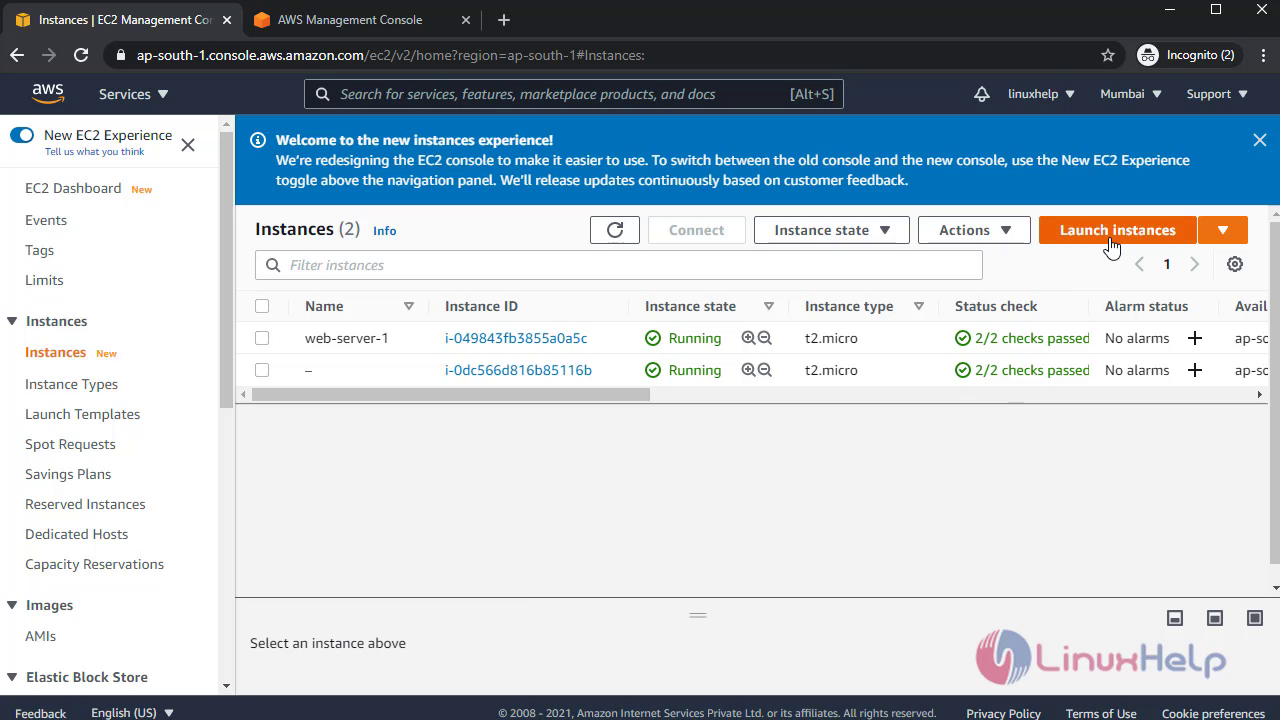This screenshot has width=1280, height=720.
Task: Collapse the Images sidebar section
Action: [x=12, y=605]
